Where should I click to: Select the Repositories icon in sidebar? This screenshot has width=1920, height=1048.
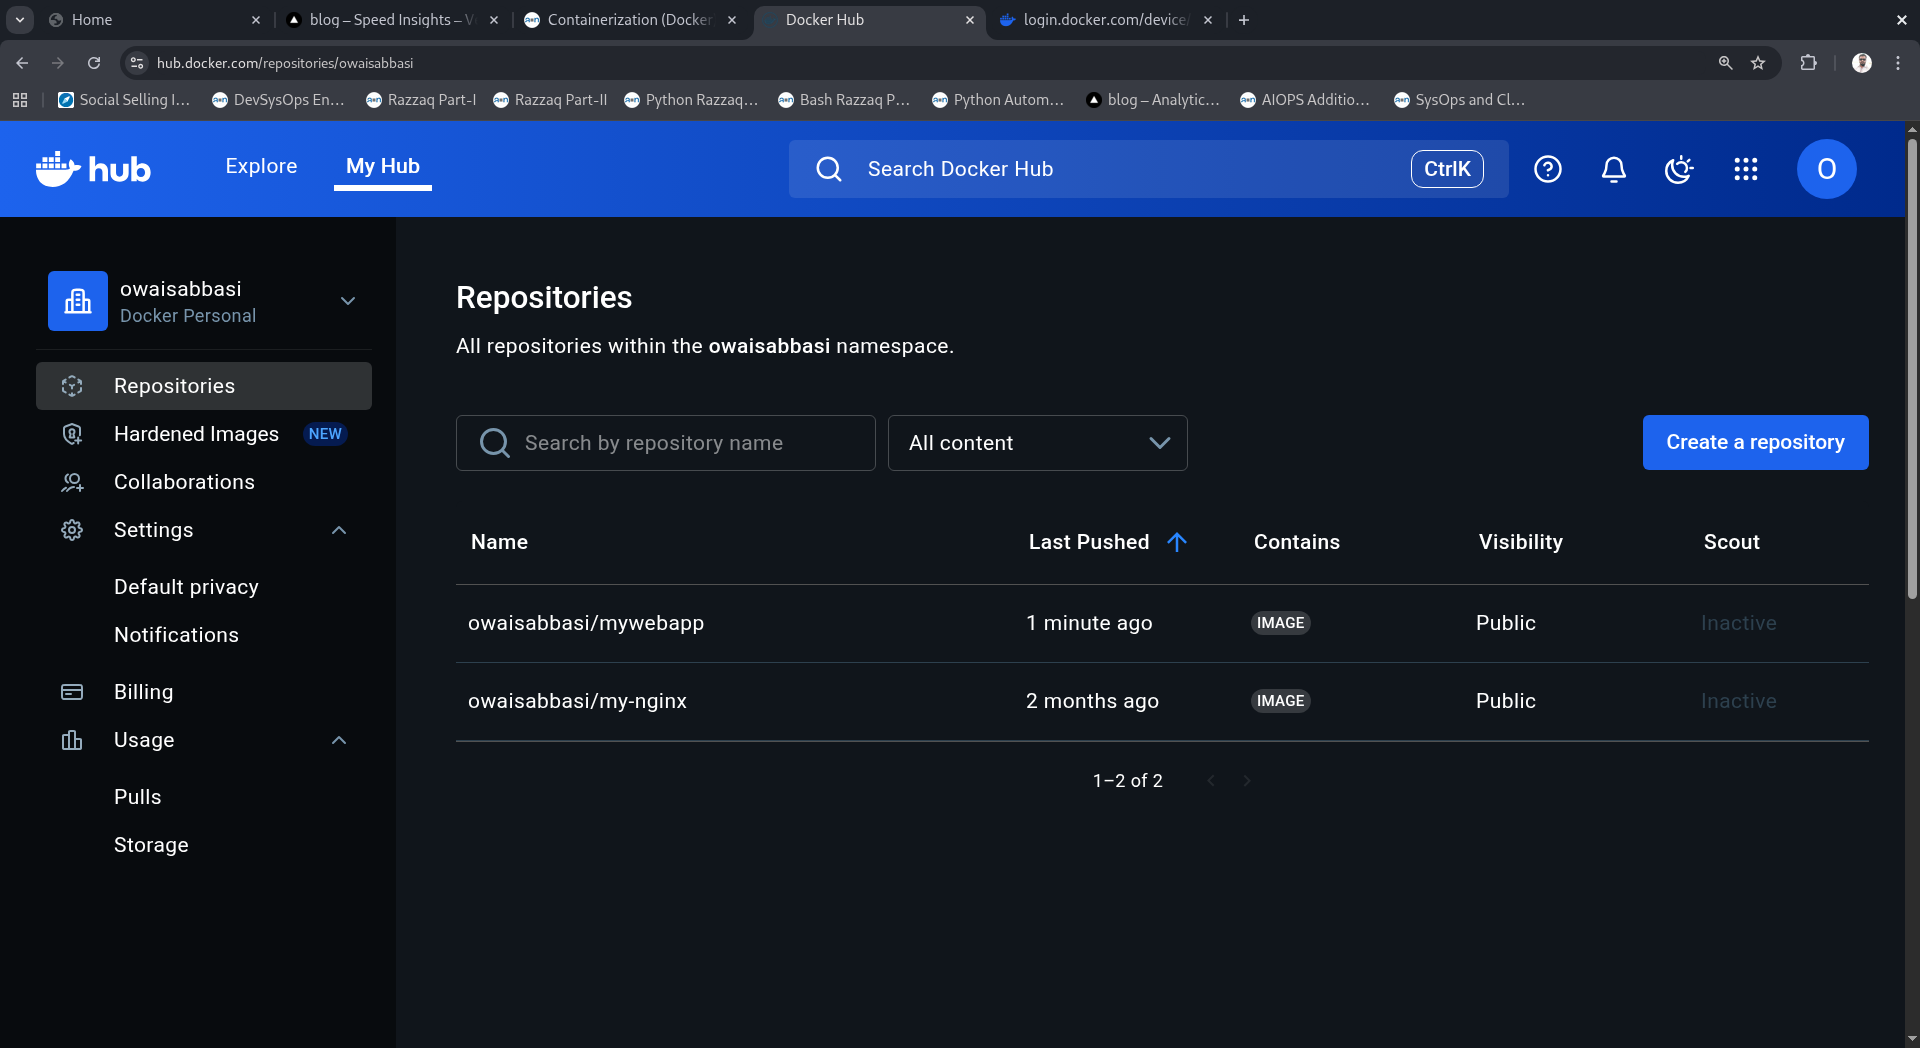click(x=72, y=385)
